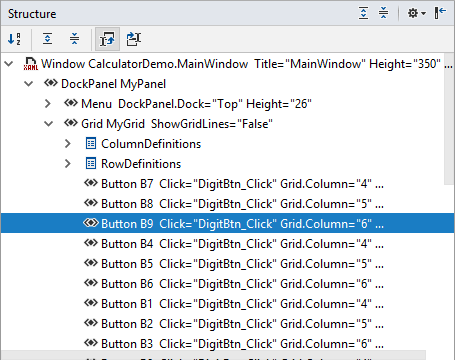Select the DockPanel MyPanel tree row
455x360 pixels.
227,84
